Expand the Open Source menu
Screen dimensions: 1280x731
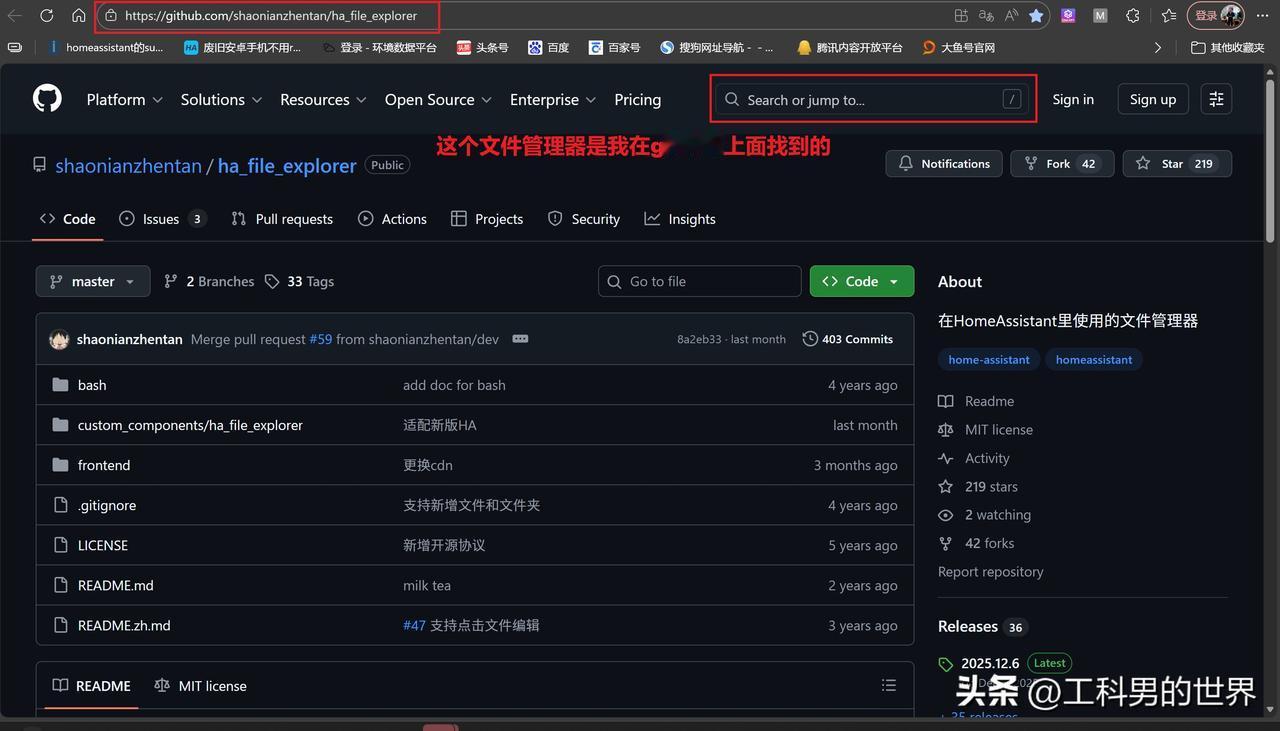pyautogui.click(x=438, y=99)
